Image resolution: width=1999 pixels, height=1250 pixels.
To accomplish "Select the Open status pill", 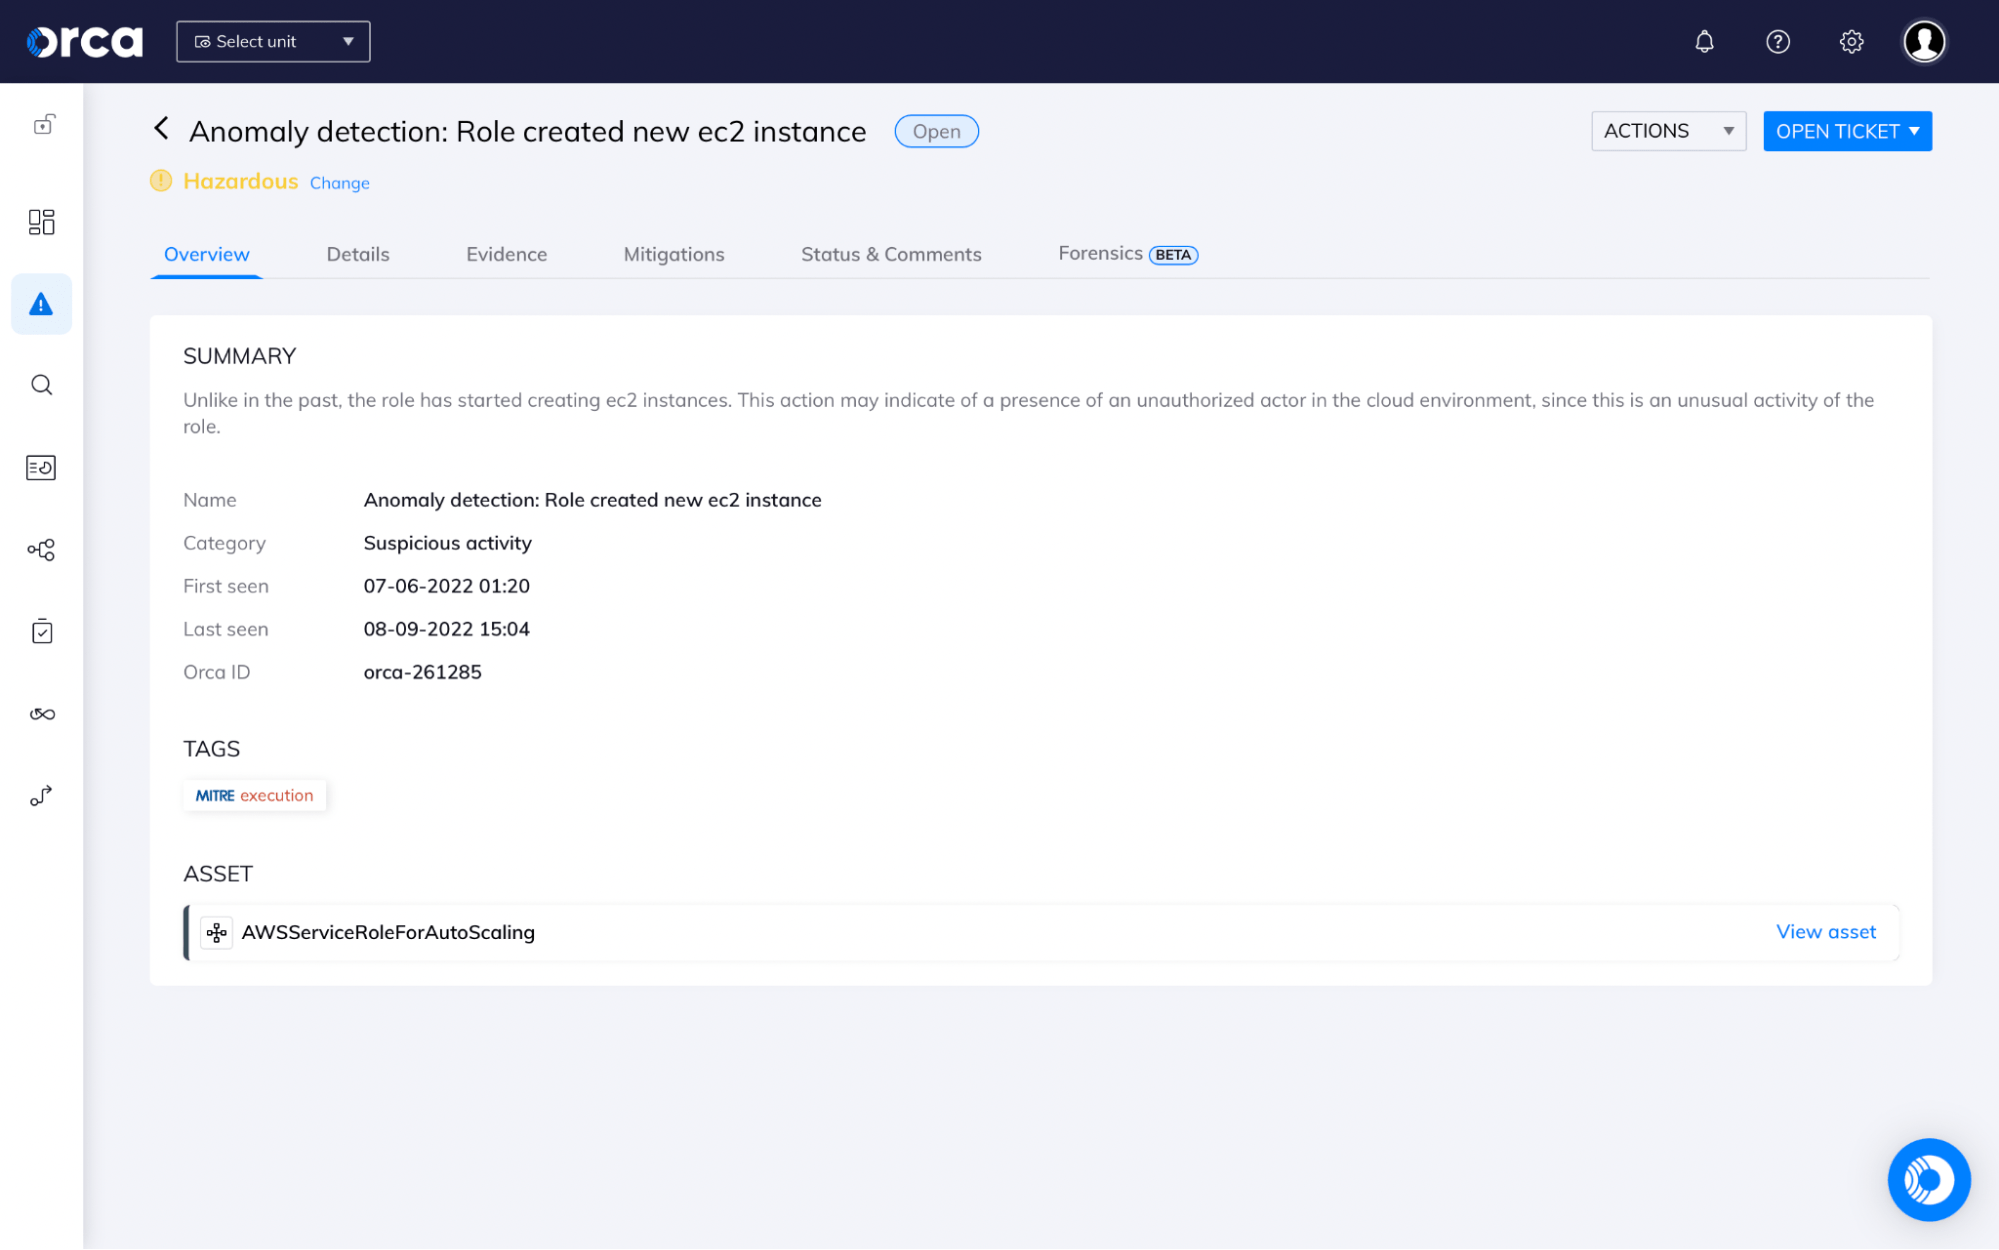I will (936, 131).
